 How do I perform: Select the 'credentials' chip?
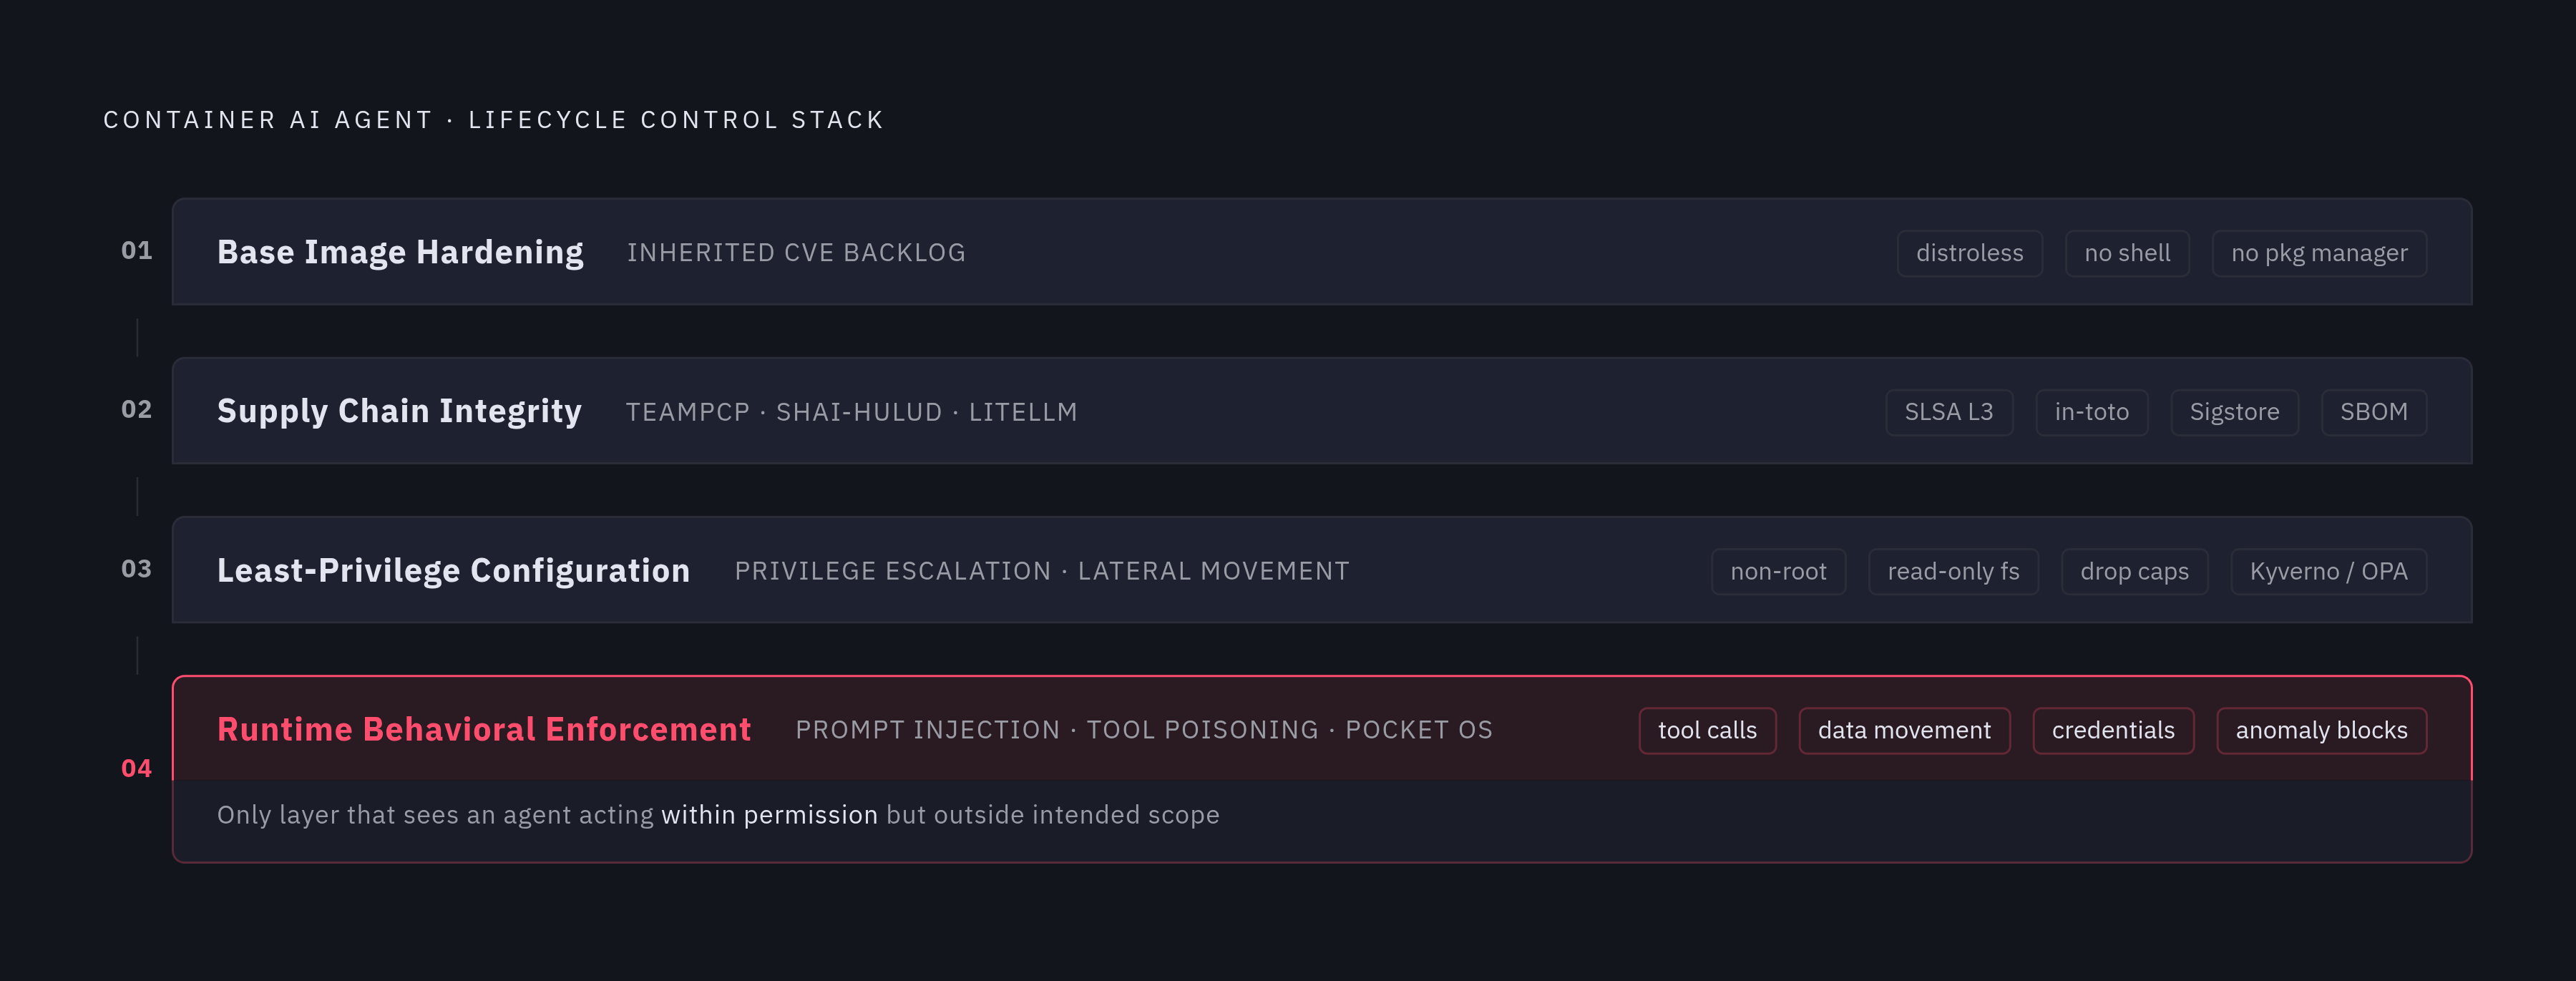click(2113, 730)
